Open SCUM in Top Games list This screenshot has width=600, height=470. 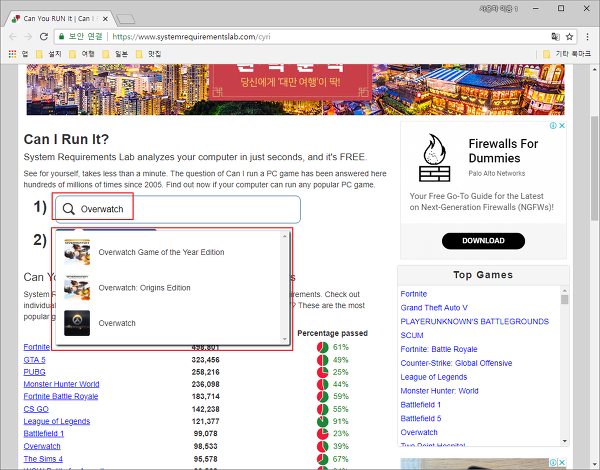pos(412,335)
